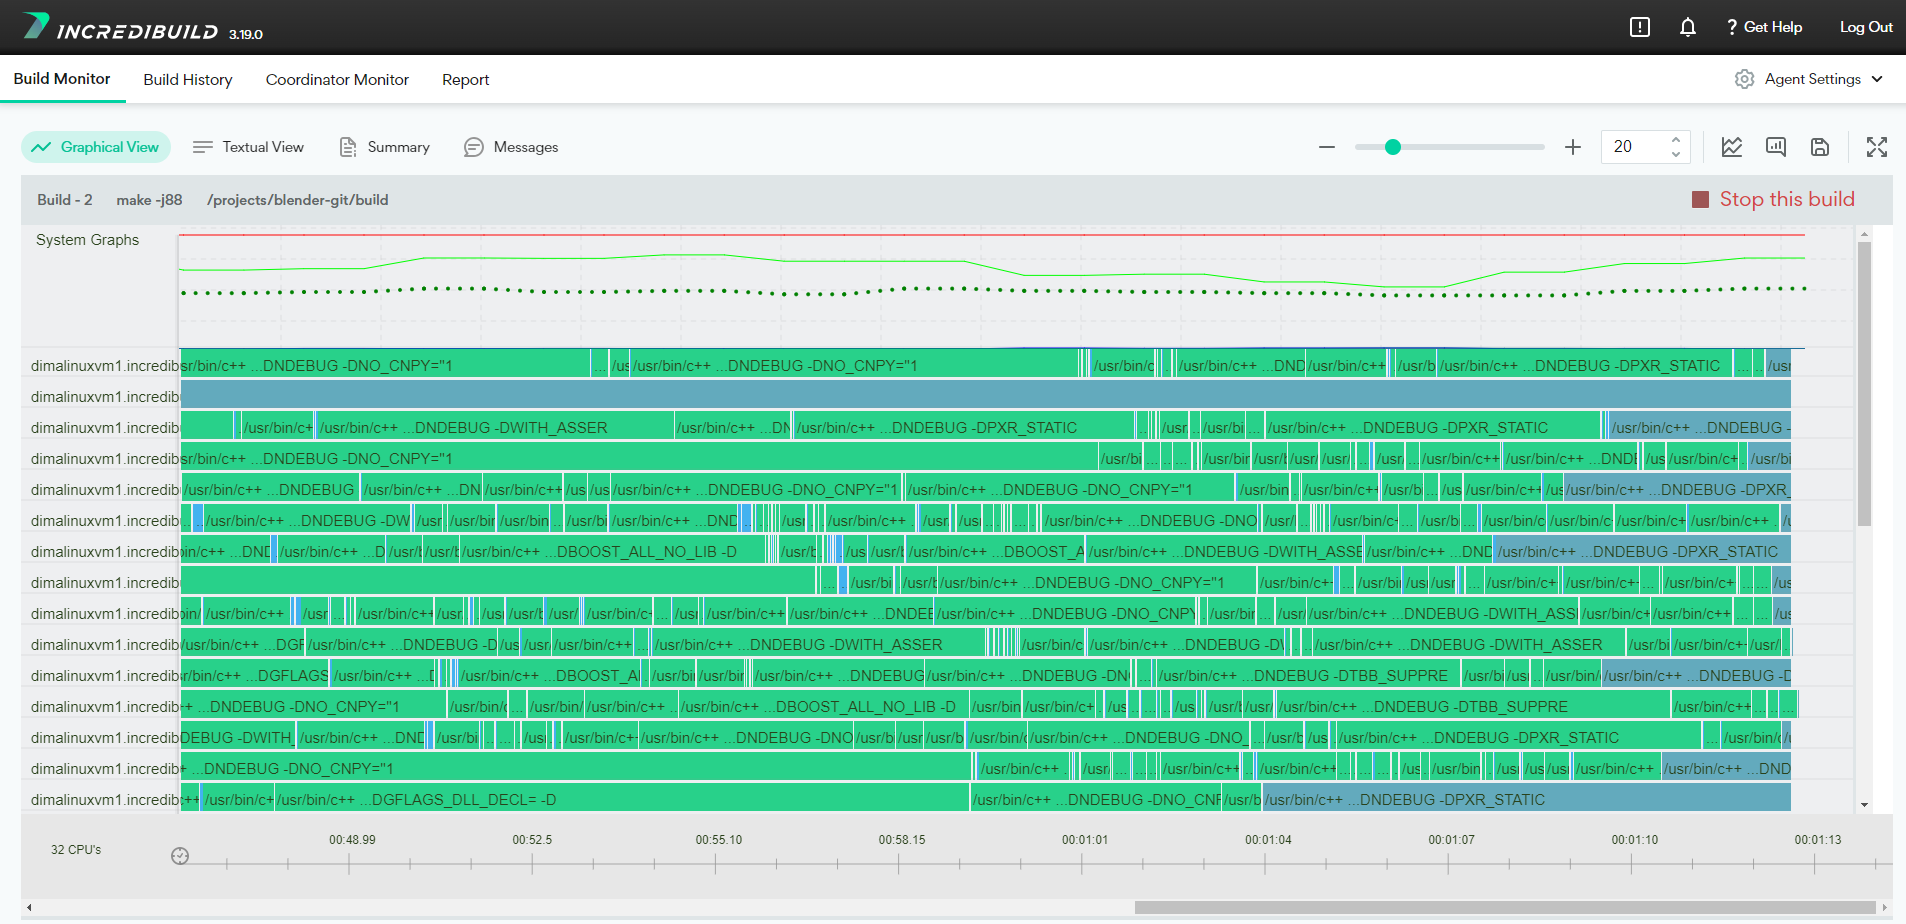
Task: Stop this build
Action: 1773,199
